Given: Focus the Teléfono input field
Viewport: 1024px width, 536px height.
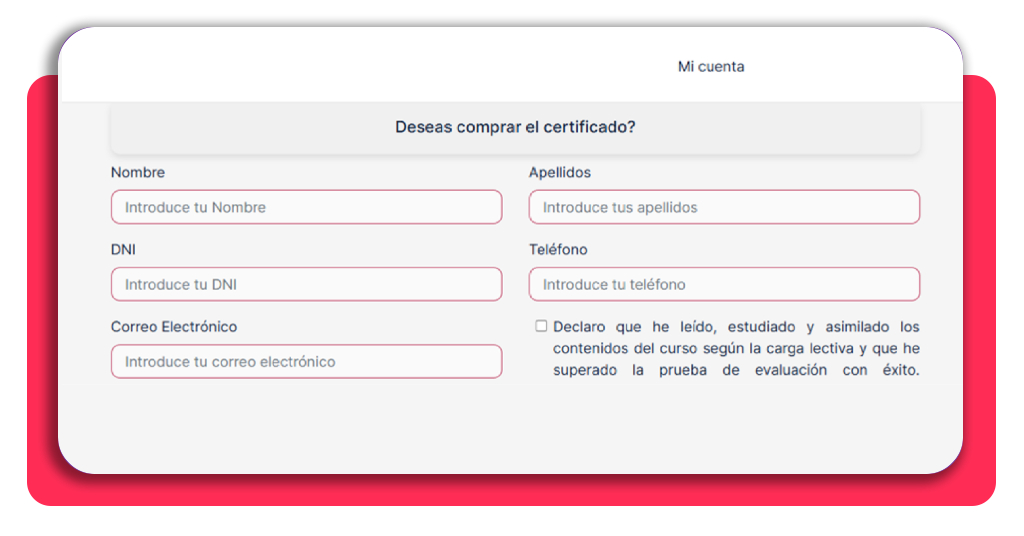Looking at the screenshot, I should point(724,284).
